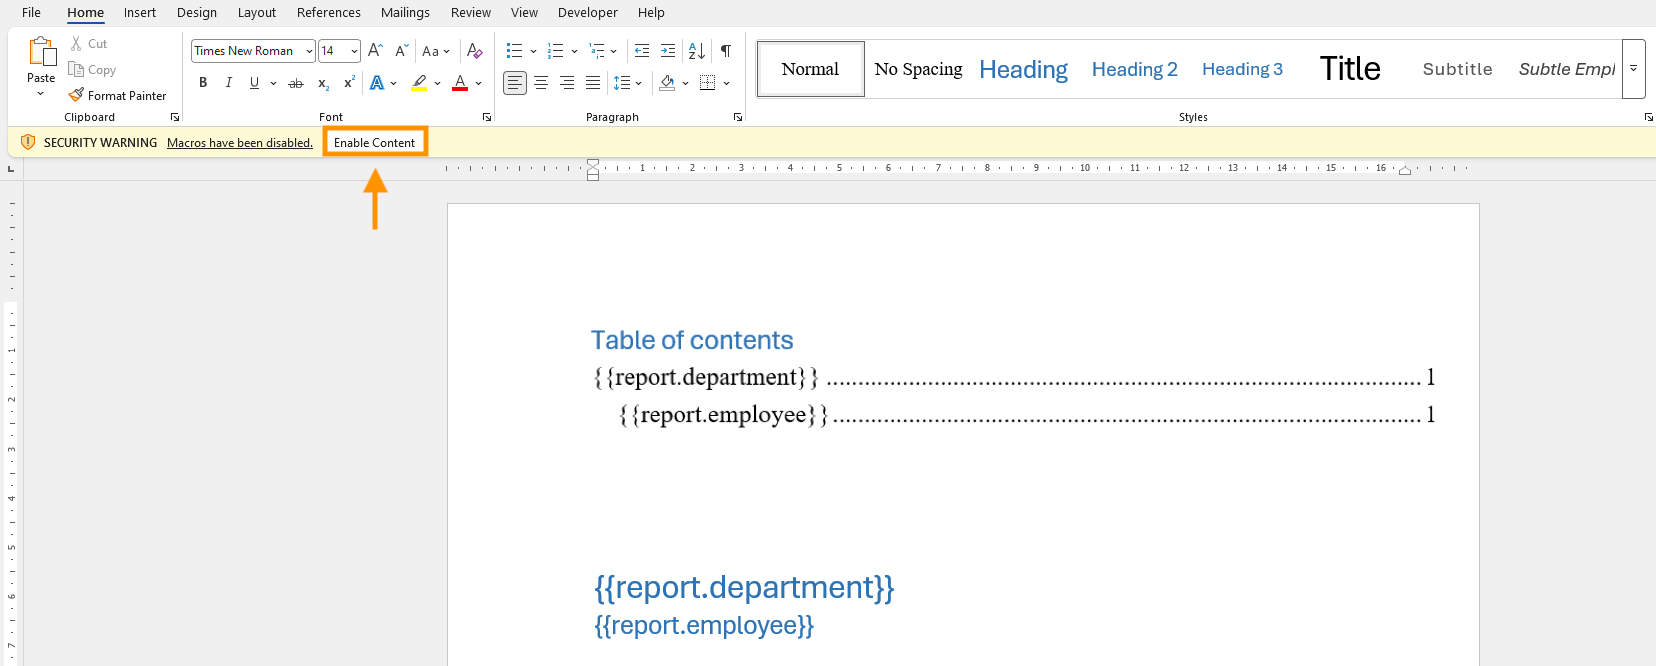Toggle bold formatting

(203, 83)
